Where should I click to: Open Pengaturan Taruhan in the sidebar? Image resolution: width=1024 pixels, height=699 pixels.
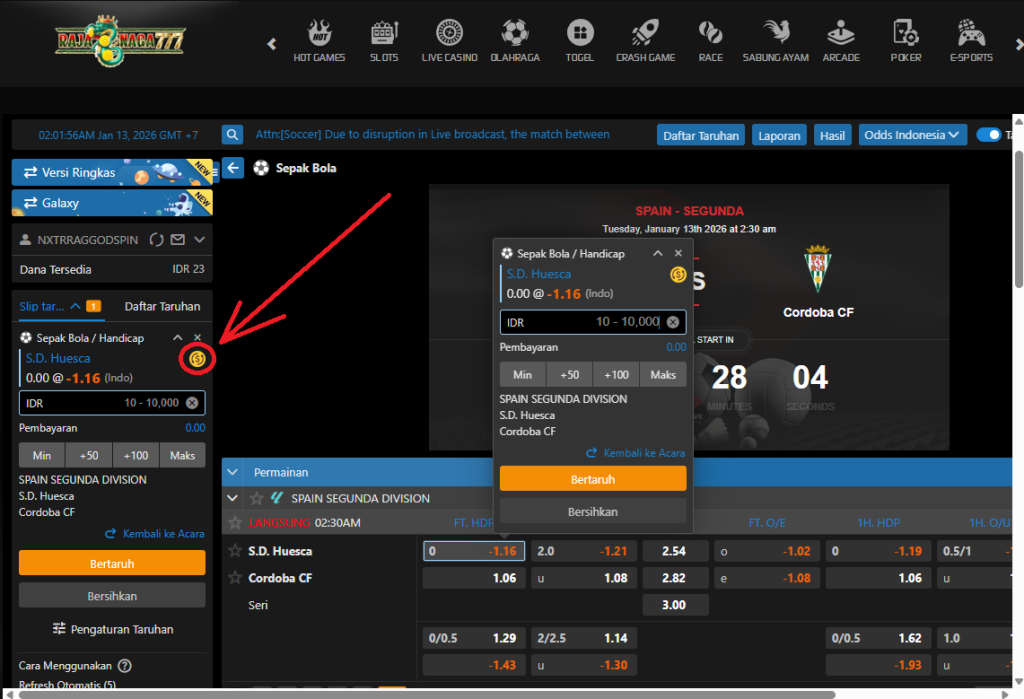pos(112,629)
